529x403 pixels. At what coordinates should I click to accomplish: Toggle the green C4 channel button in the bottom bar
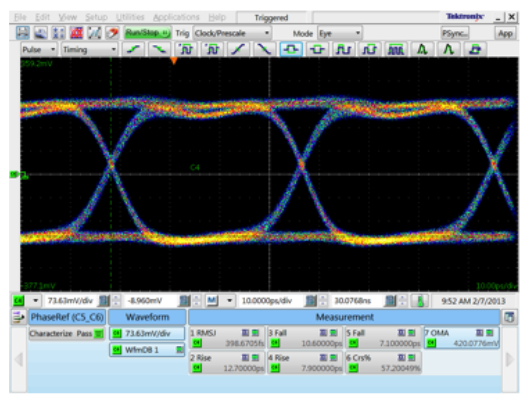[x=19, y=300]
